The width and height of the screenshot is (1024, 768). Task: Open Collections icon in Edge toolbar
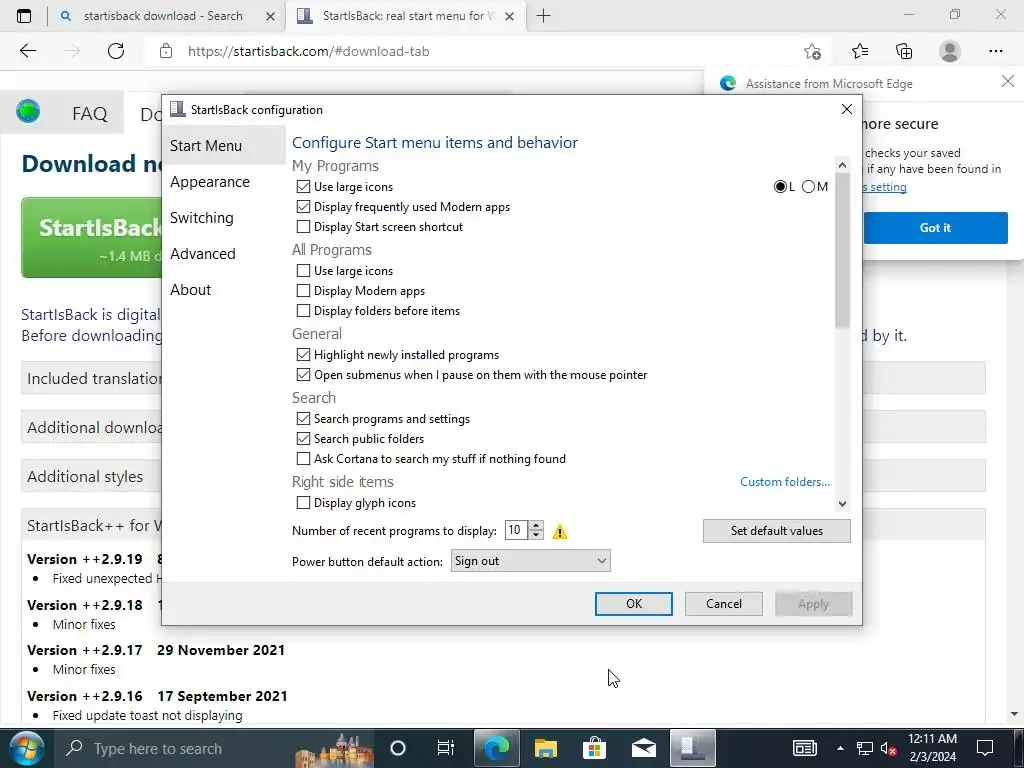(x=904, y=51)
